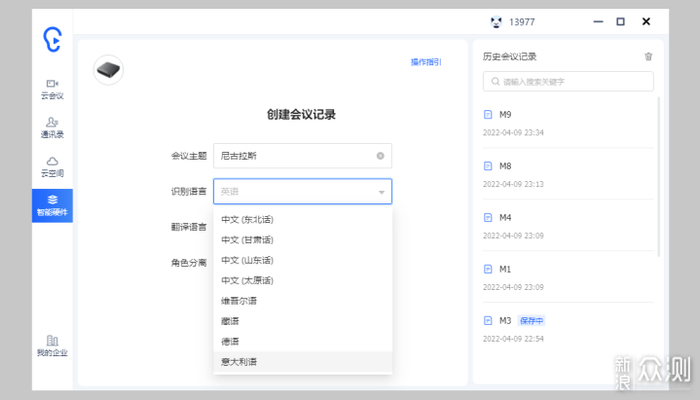Click the panda user avatar
700x400 pixels.
click(x=496, y=22)
